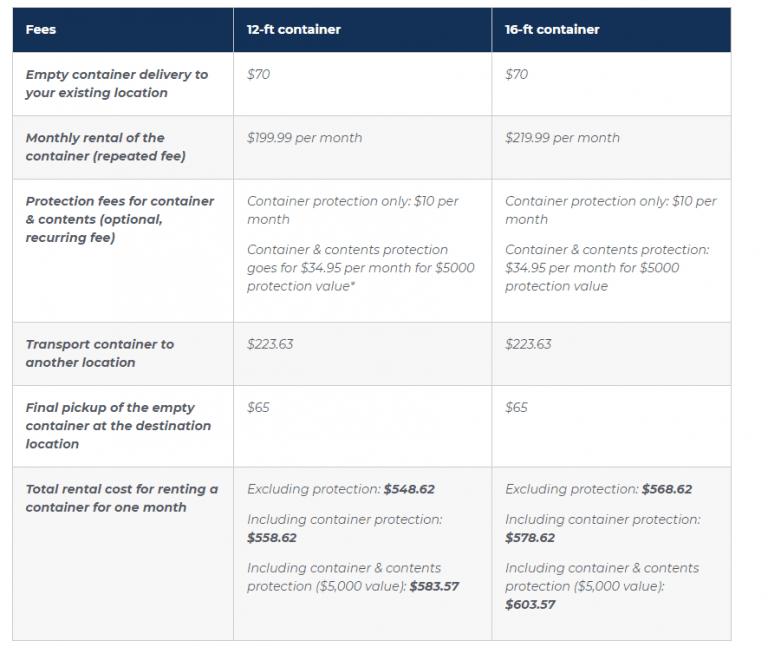Select the 12-ft $223.63 transport fee
The image size is (768, 647).
click(270, 344)
